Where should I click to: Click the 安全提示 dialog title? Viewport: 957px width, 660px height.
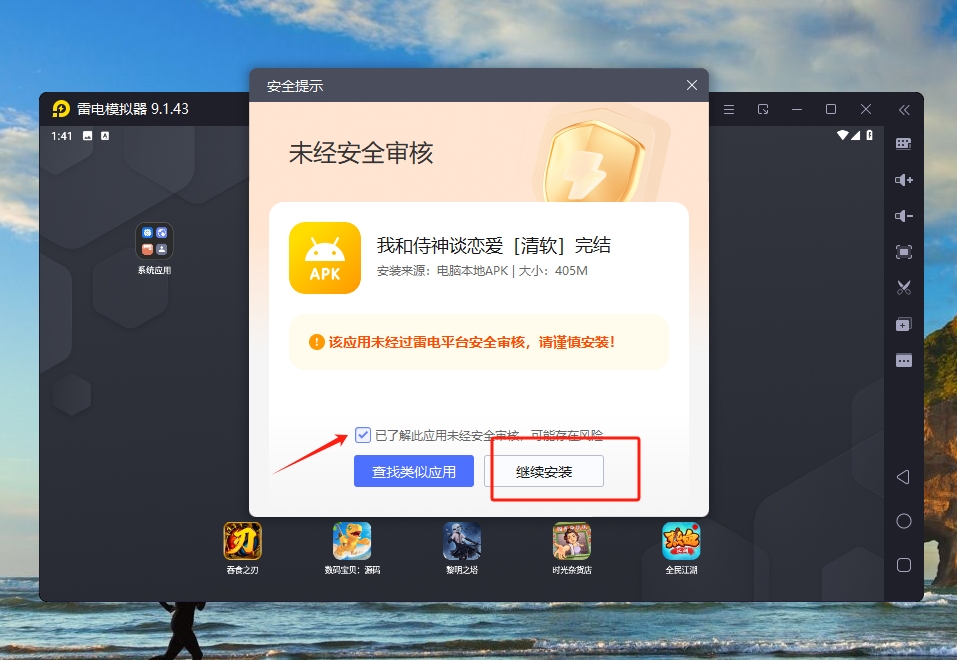[x=295, y=86]
